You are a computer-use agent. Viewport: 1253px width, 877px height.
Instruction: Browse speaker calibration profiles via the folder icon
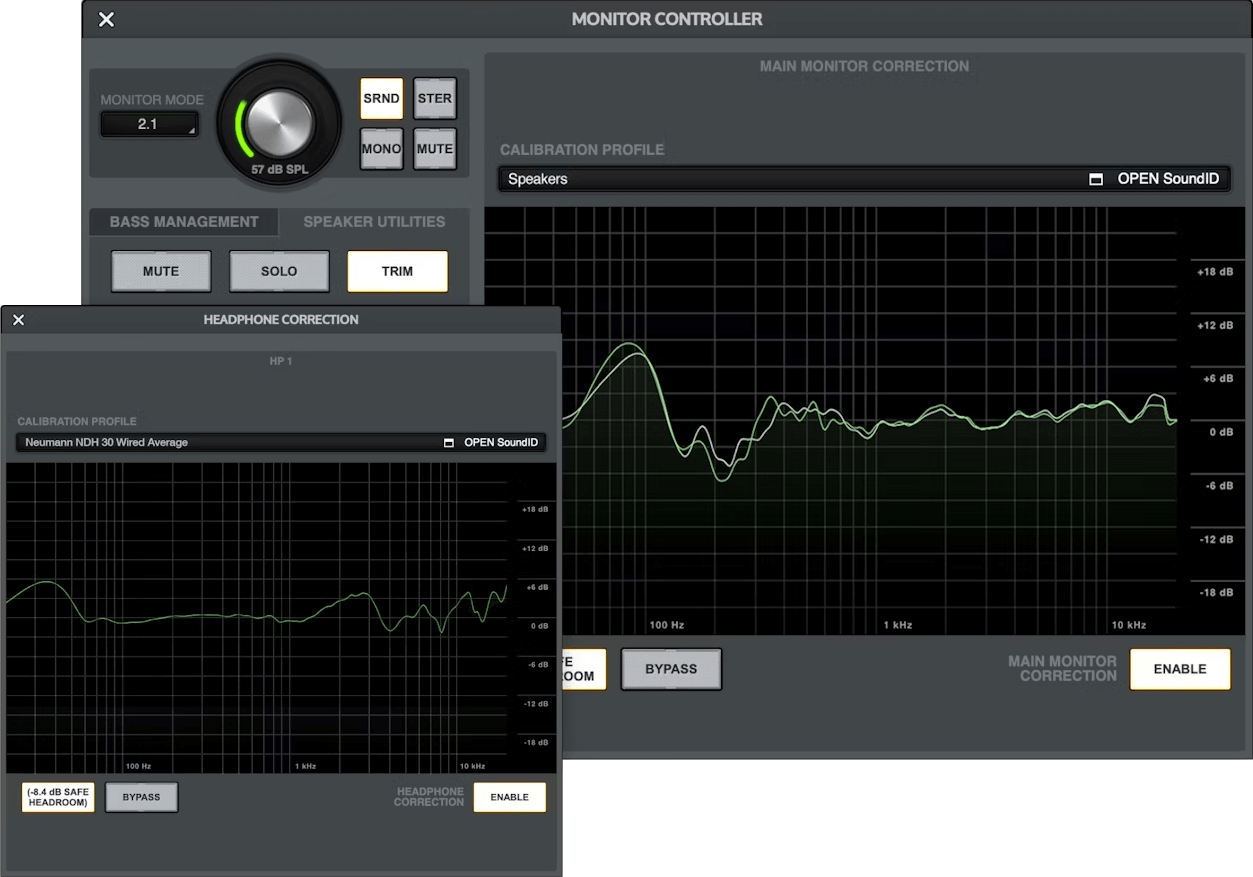[x=1095, y=178]
